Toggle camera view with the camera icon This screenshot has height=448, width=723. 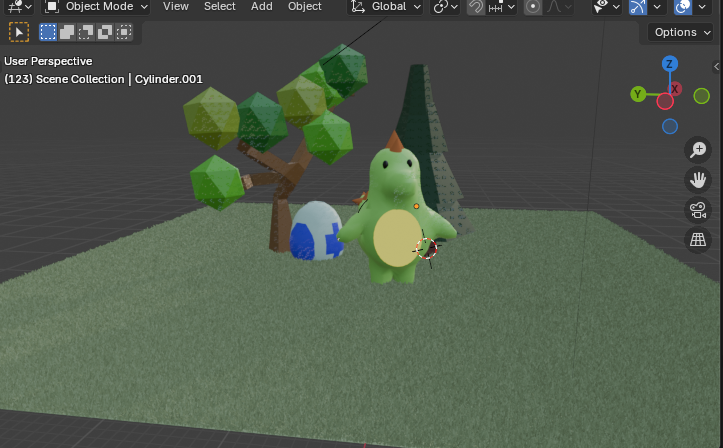coord(698,210)
